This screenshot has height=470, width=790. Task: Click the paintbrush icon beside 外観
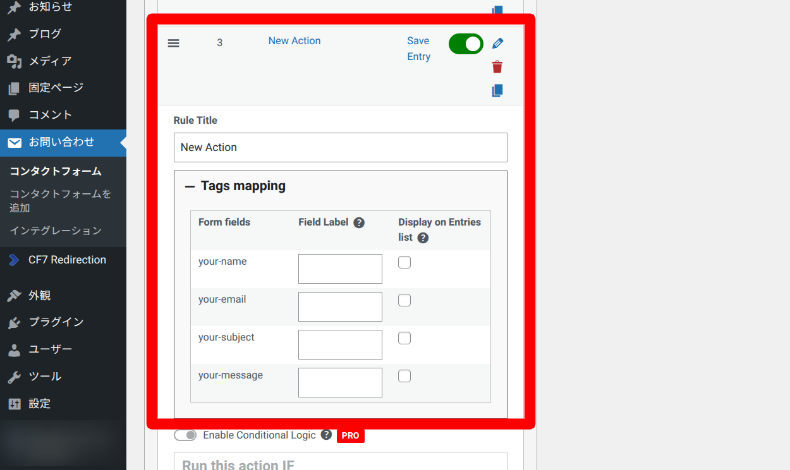tap(14, 296)
